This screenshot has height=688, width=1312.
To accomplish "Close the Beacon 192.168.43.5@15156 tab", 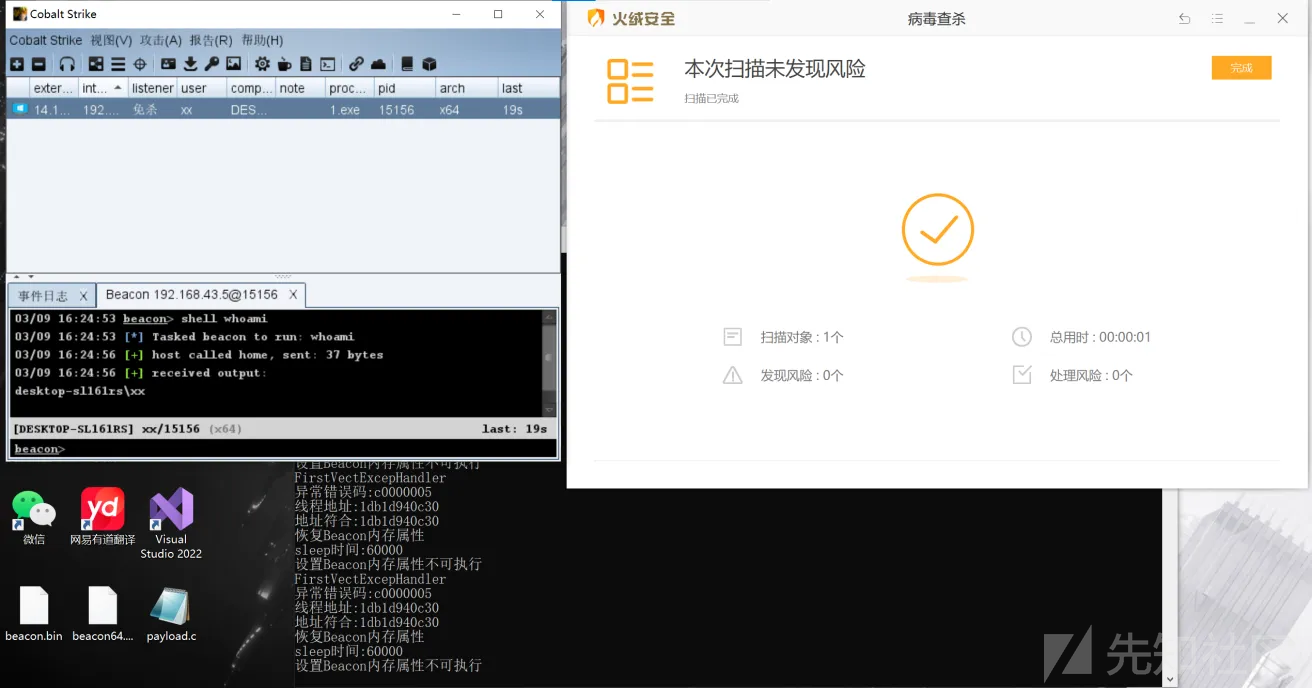I will point(293,295).
